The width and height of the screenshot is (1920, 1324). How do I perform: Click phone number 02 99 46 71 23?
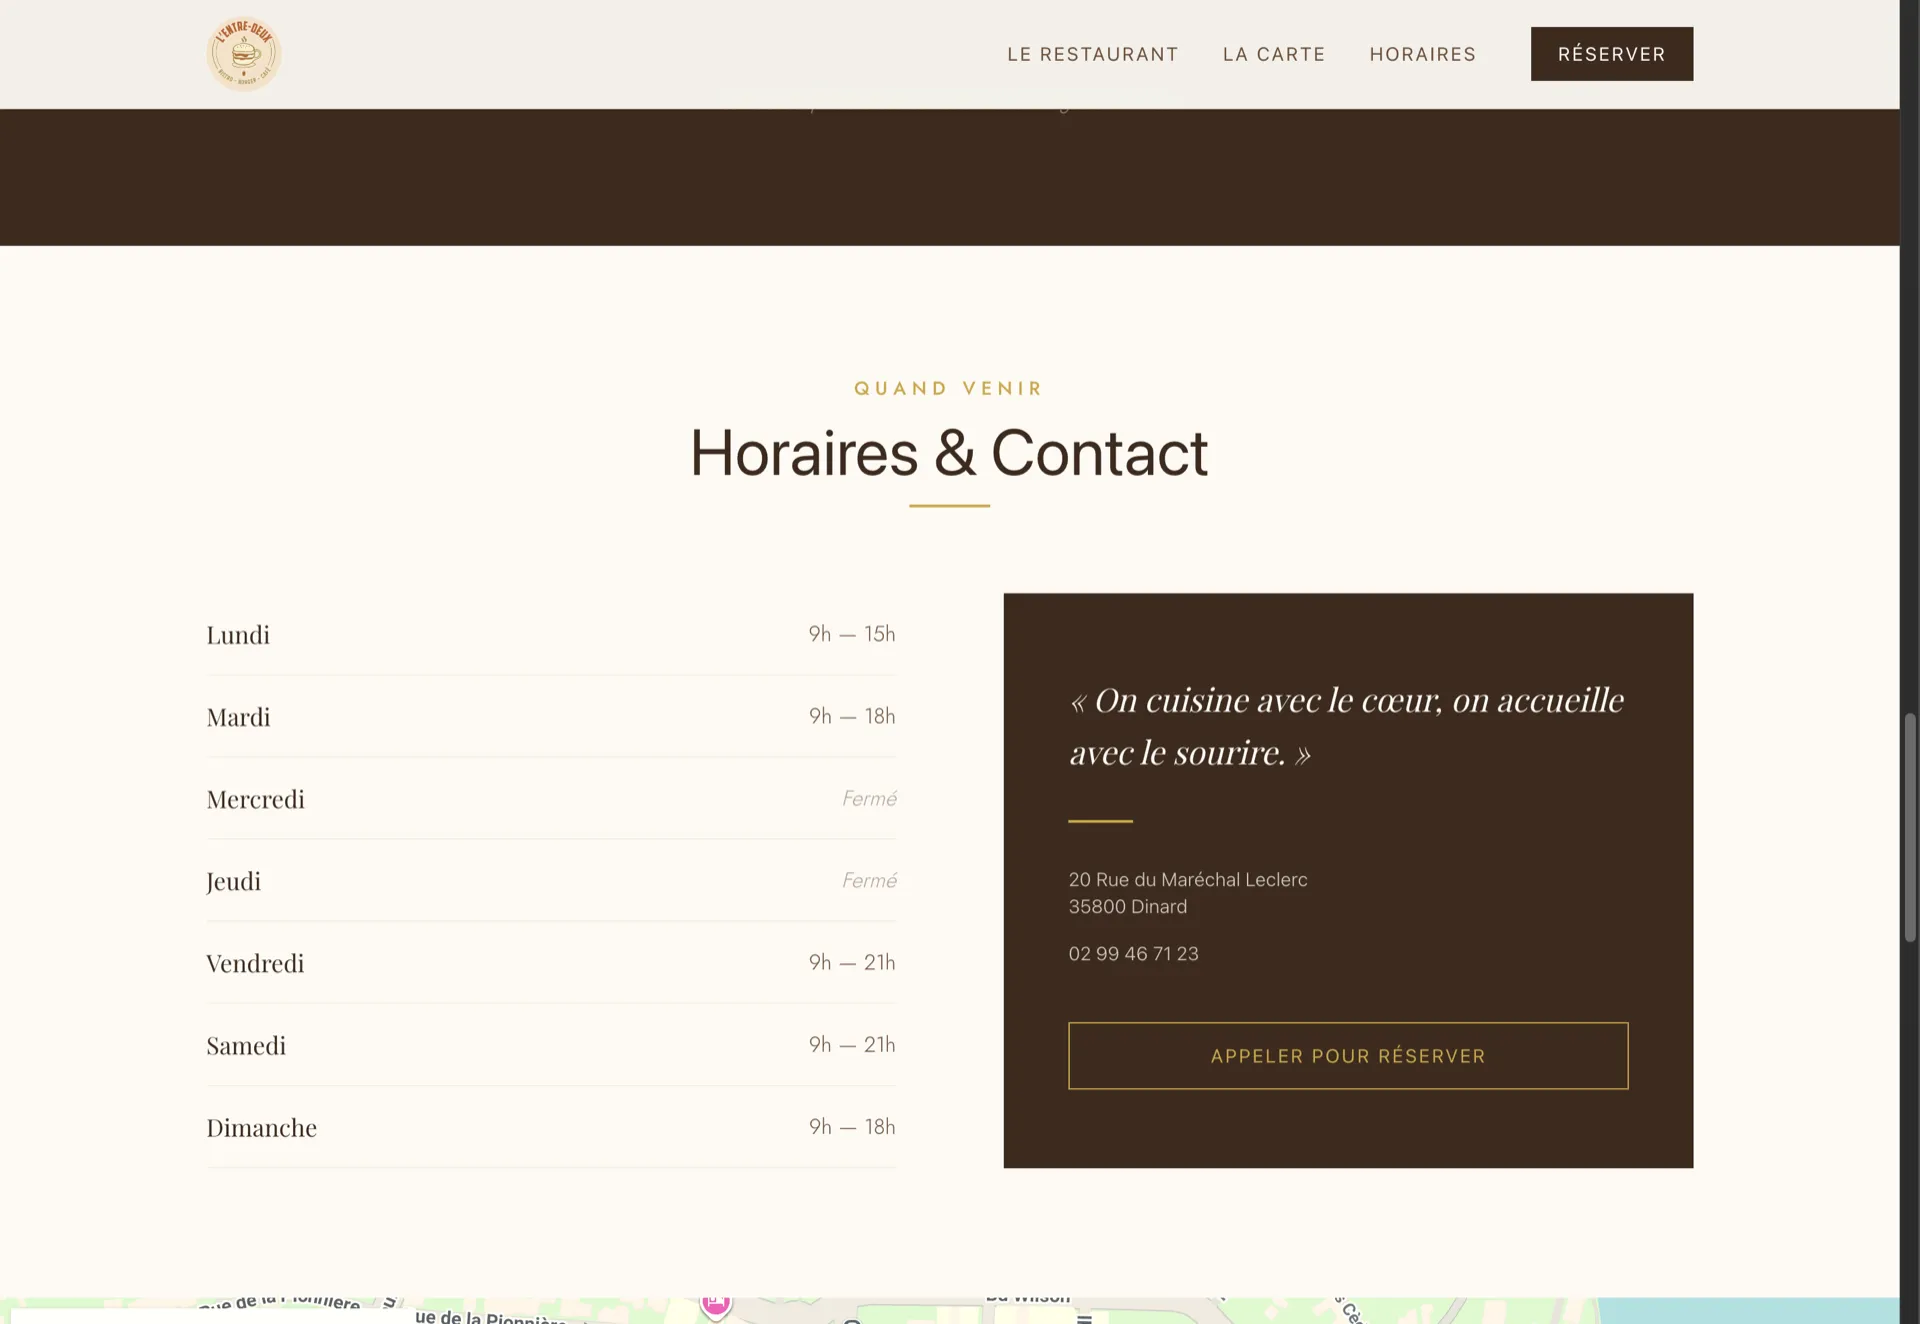click(1133, 954)
